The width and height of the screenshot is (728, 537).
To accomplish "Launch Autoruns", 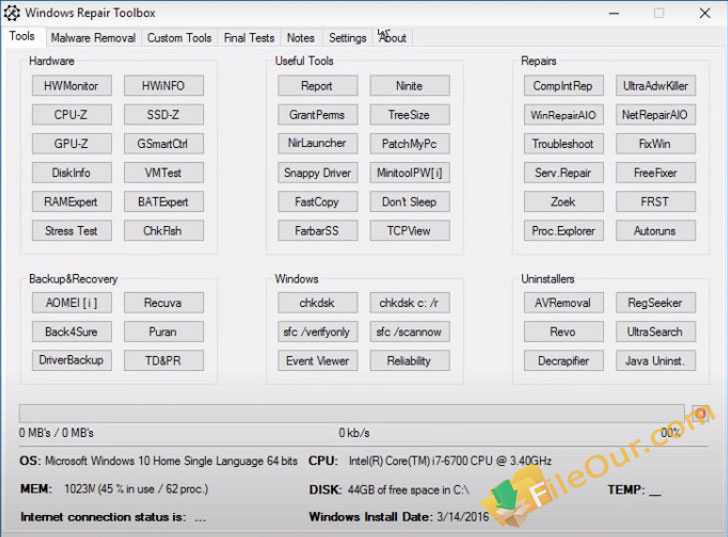I will (656, 231).
